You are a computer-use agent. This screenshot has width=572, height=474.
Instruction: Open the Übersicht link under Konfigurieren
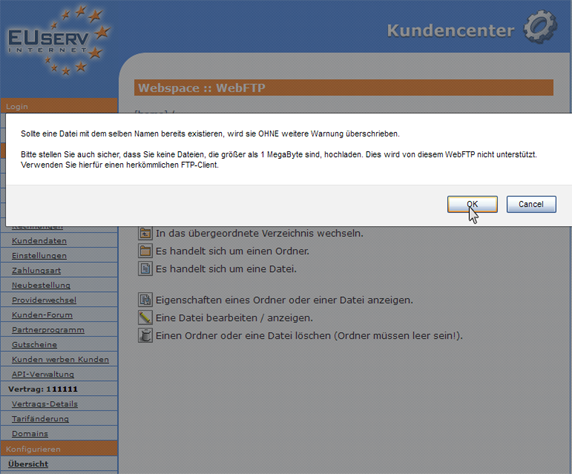point(28,464)
